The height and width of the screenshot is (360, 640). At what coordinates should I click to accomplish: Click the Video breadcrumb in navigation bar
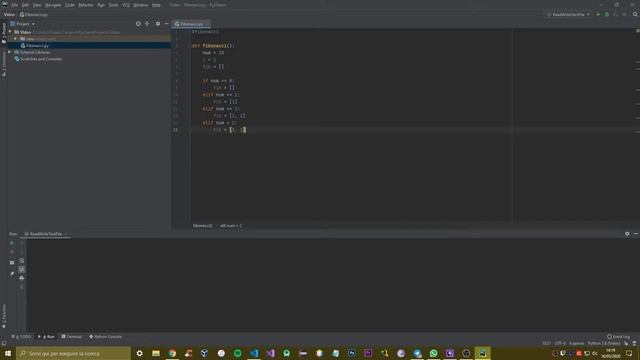click(x=9, y=14)
